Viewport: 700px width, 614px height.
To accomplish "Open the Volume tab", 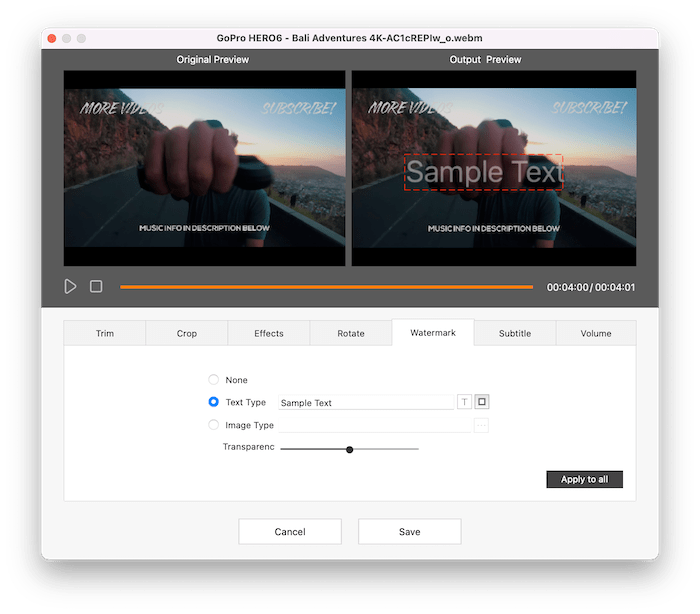I will pos(596,333).
